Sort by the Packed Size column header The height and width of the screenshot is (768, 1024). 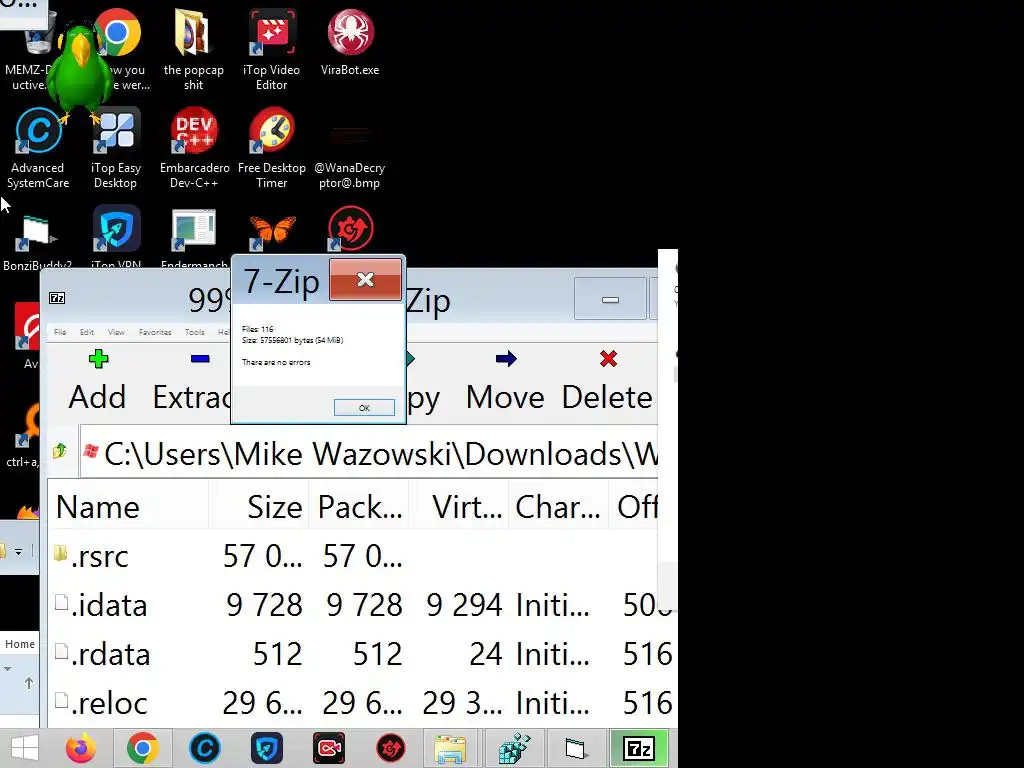(359, 507)
